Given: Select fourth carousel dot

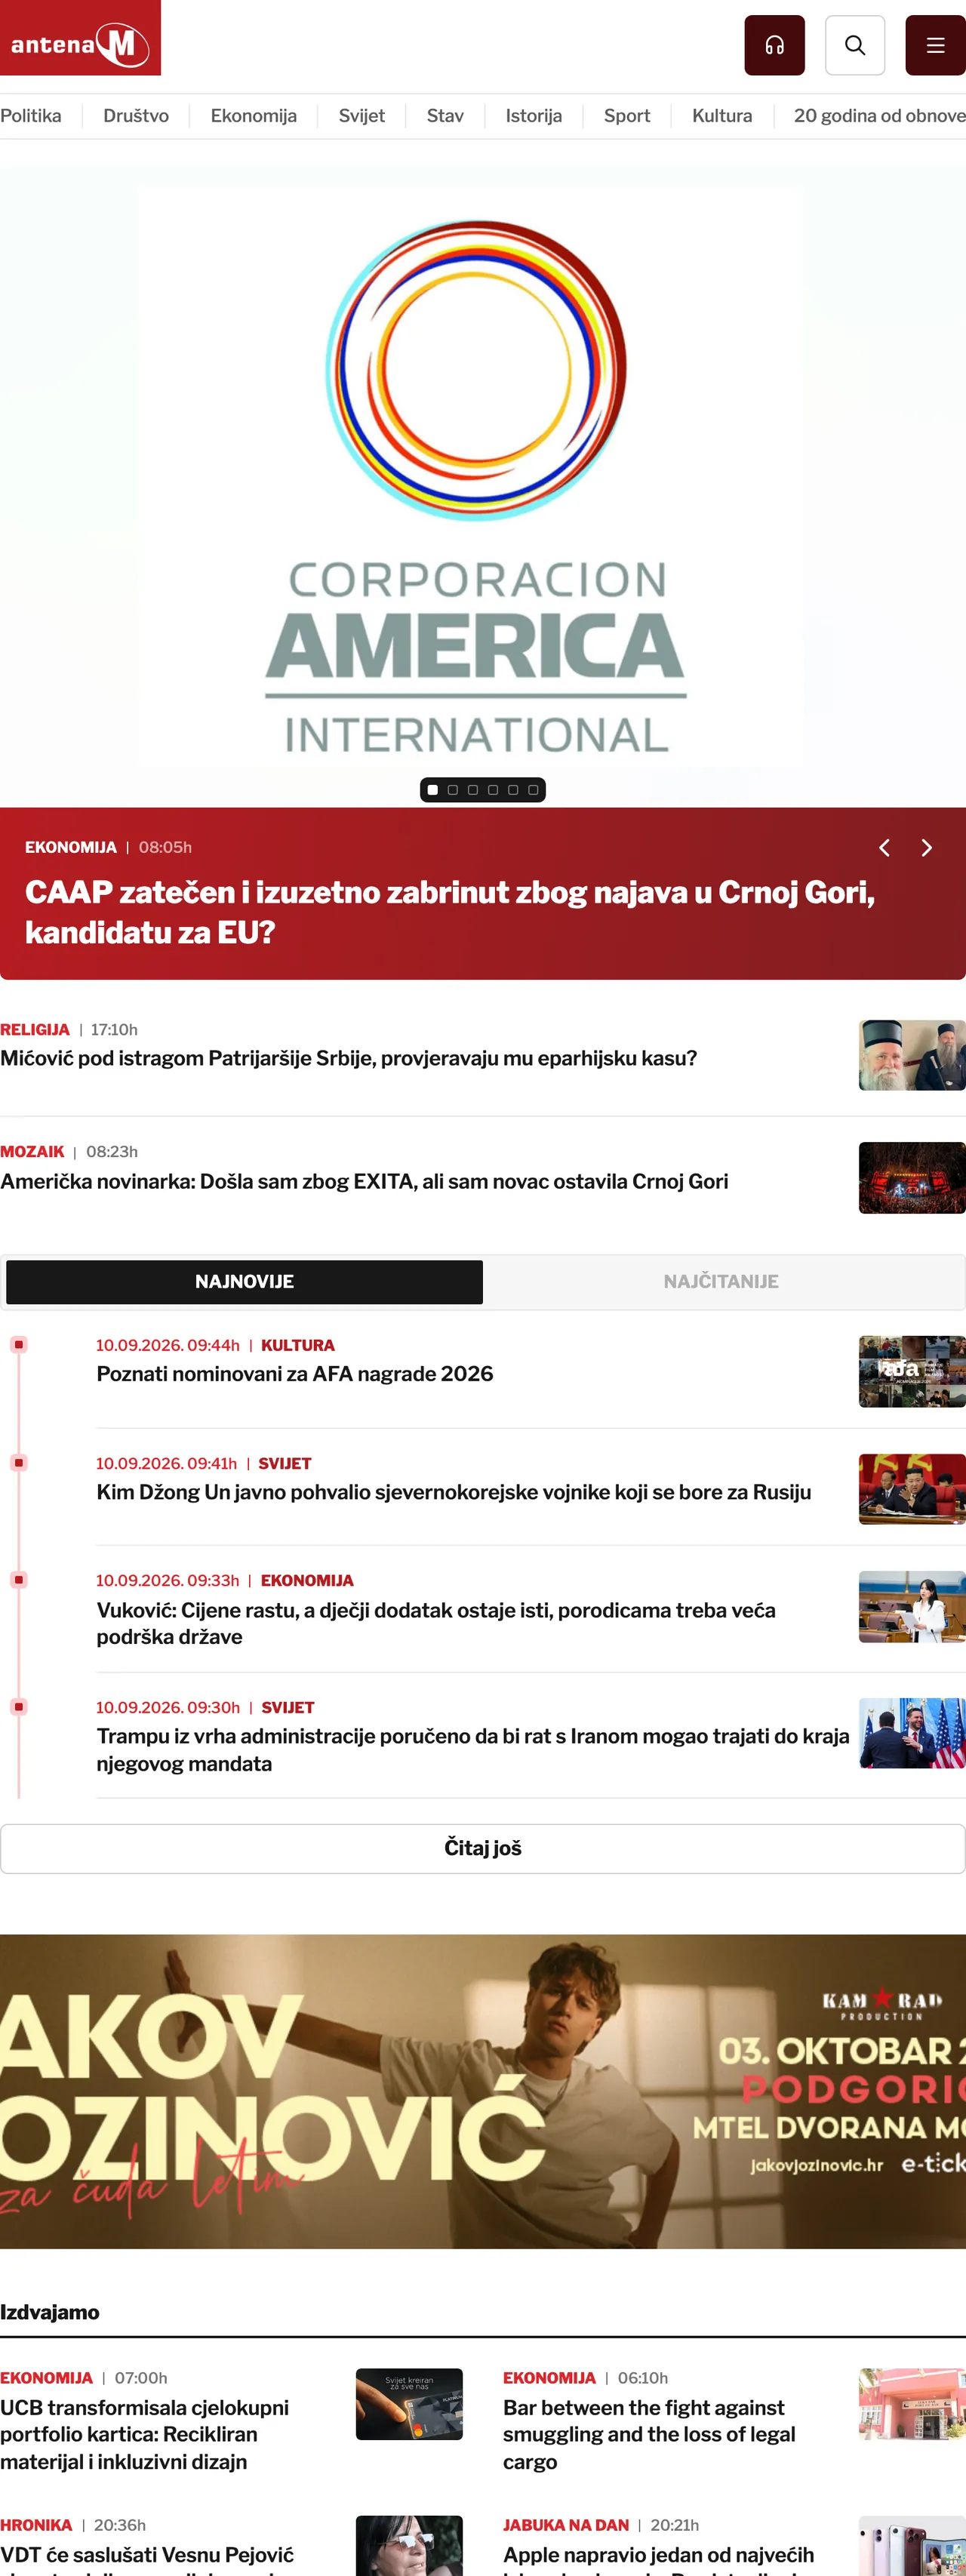Looking at the screenshot, I should tap(493, 790).
